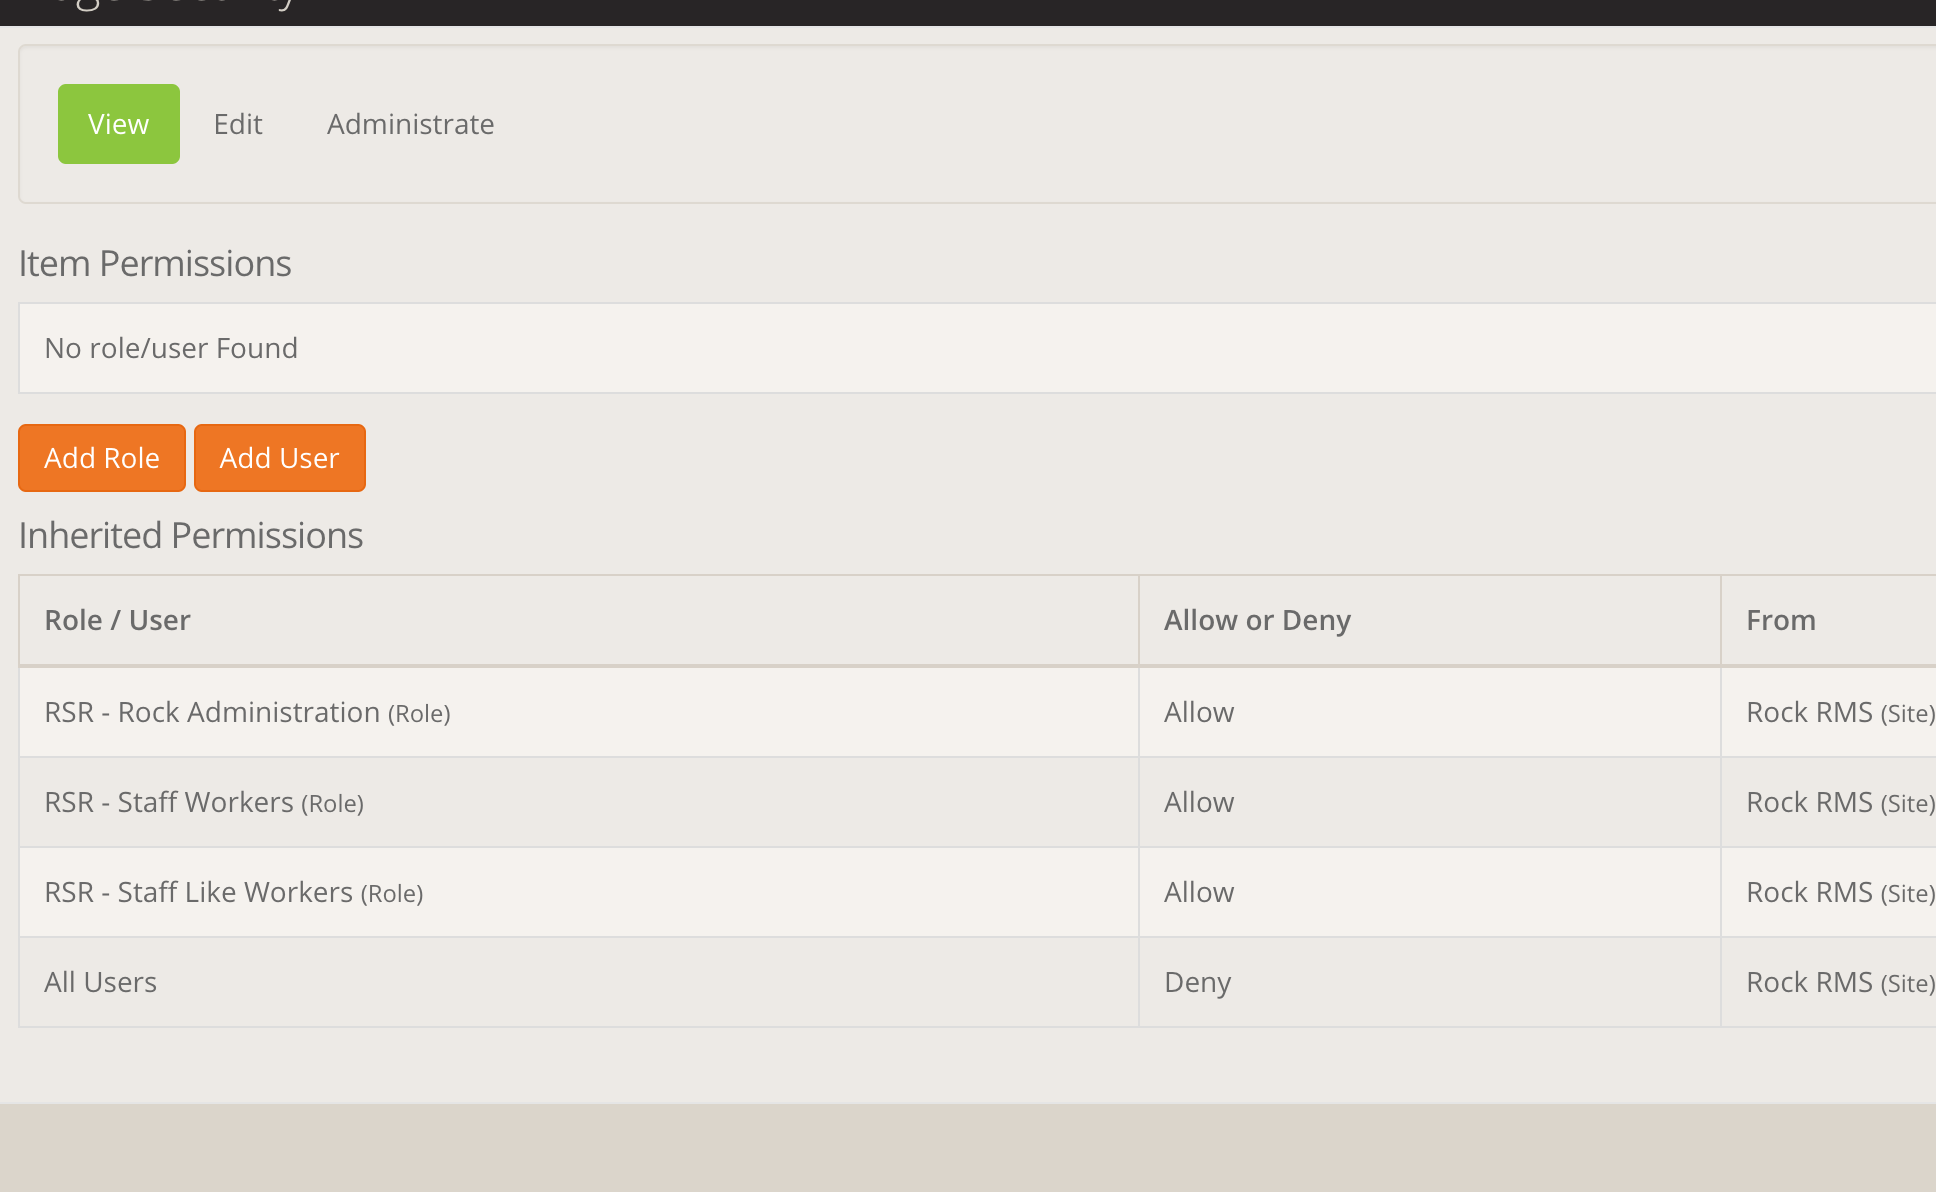This screenshot has height=1192, width=1936.
Task: Select the RSR - Rock Administration role entry
Action: click(247, 712)
